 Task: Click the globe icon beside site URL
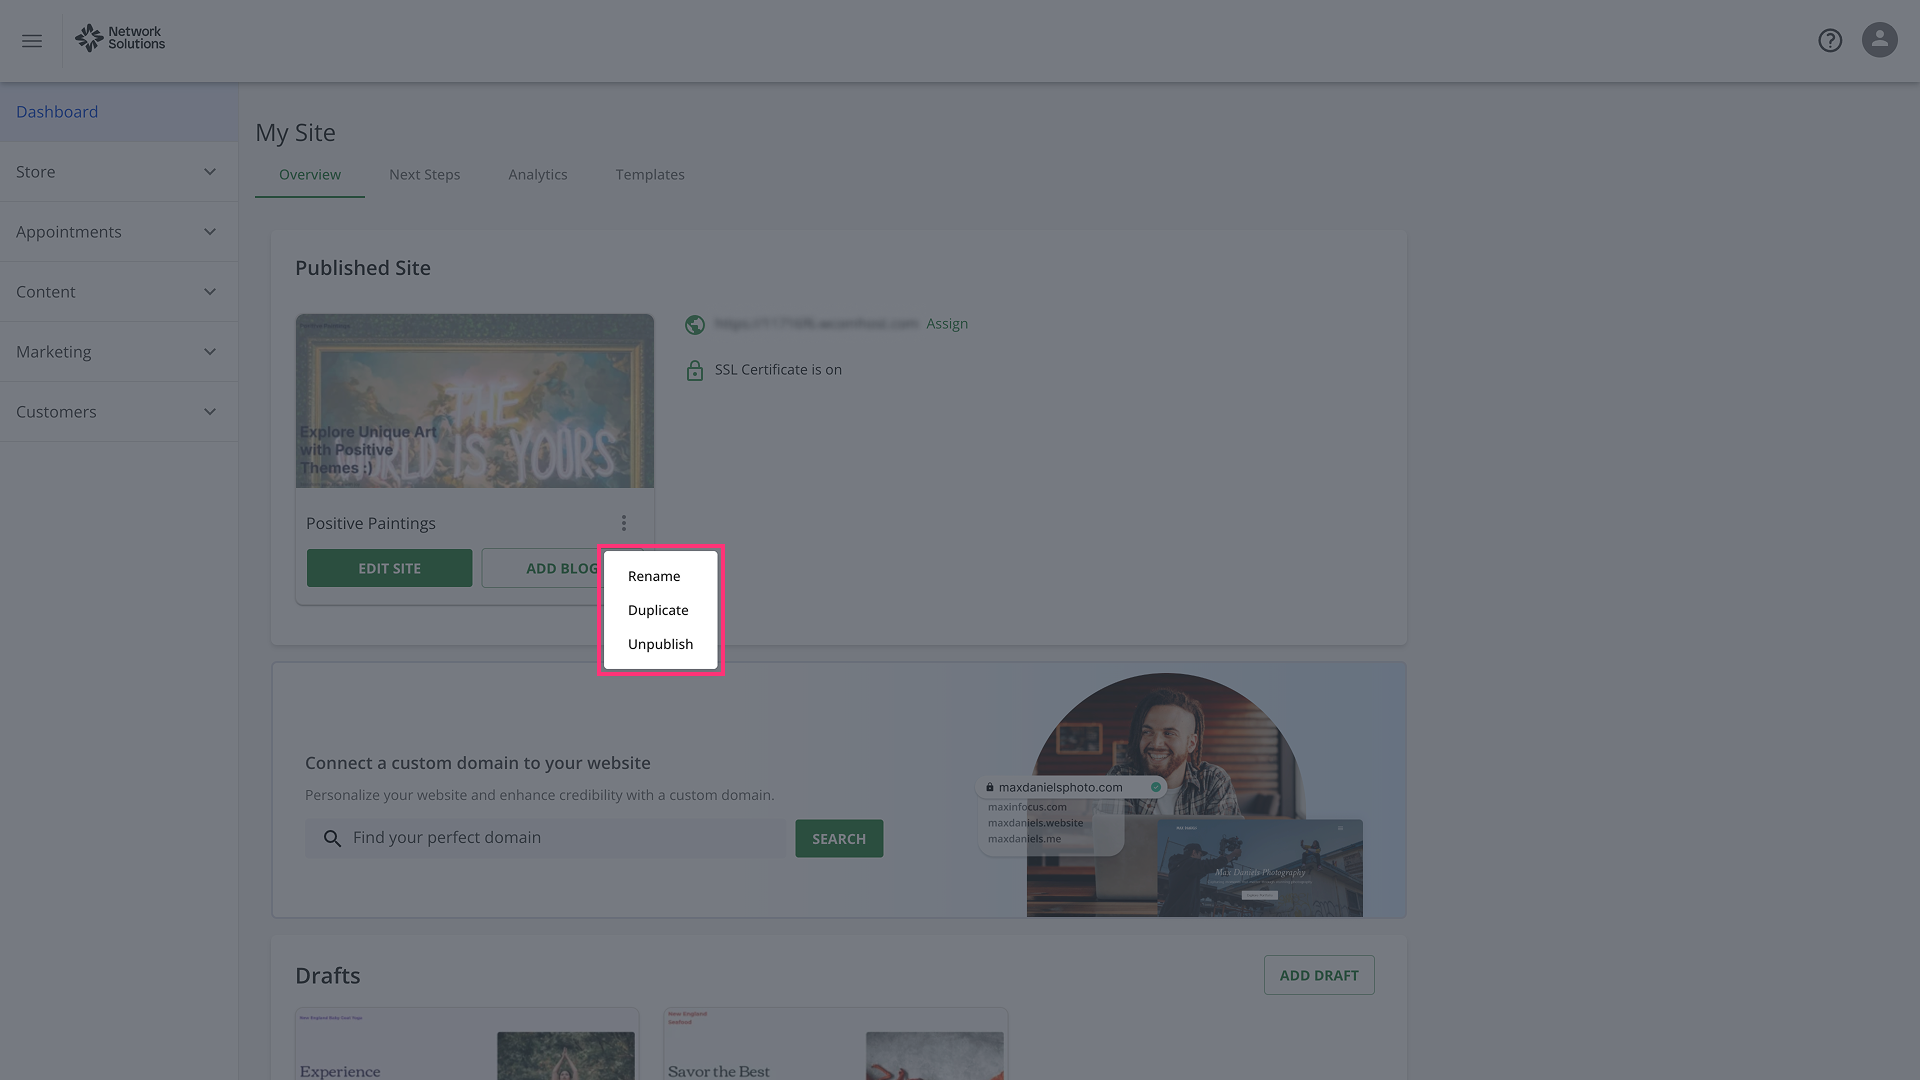coord(695,325)
